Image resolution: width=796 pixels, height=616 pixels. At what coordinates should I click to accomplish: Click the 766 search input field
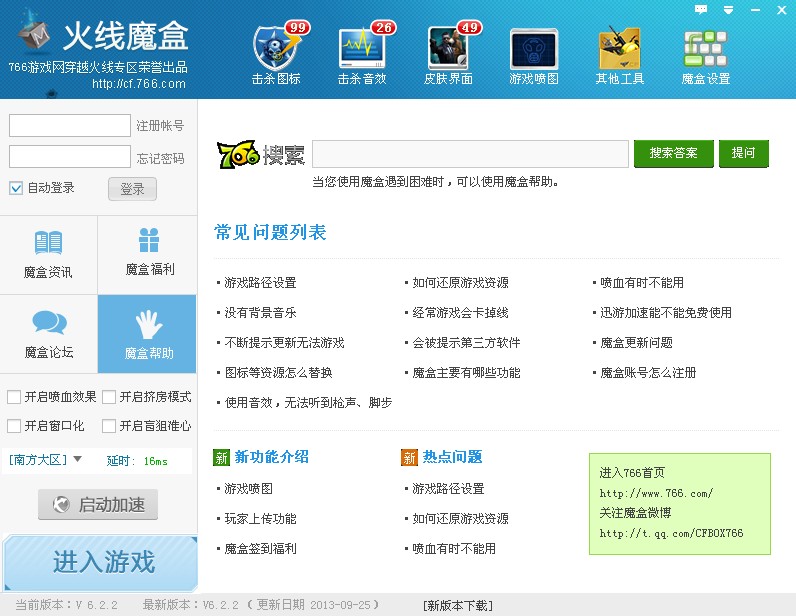point(469,154)
